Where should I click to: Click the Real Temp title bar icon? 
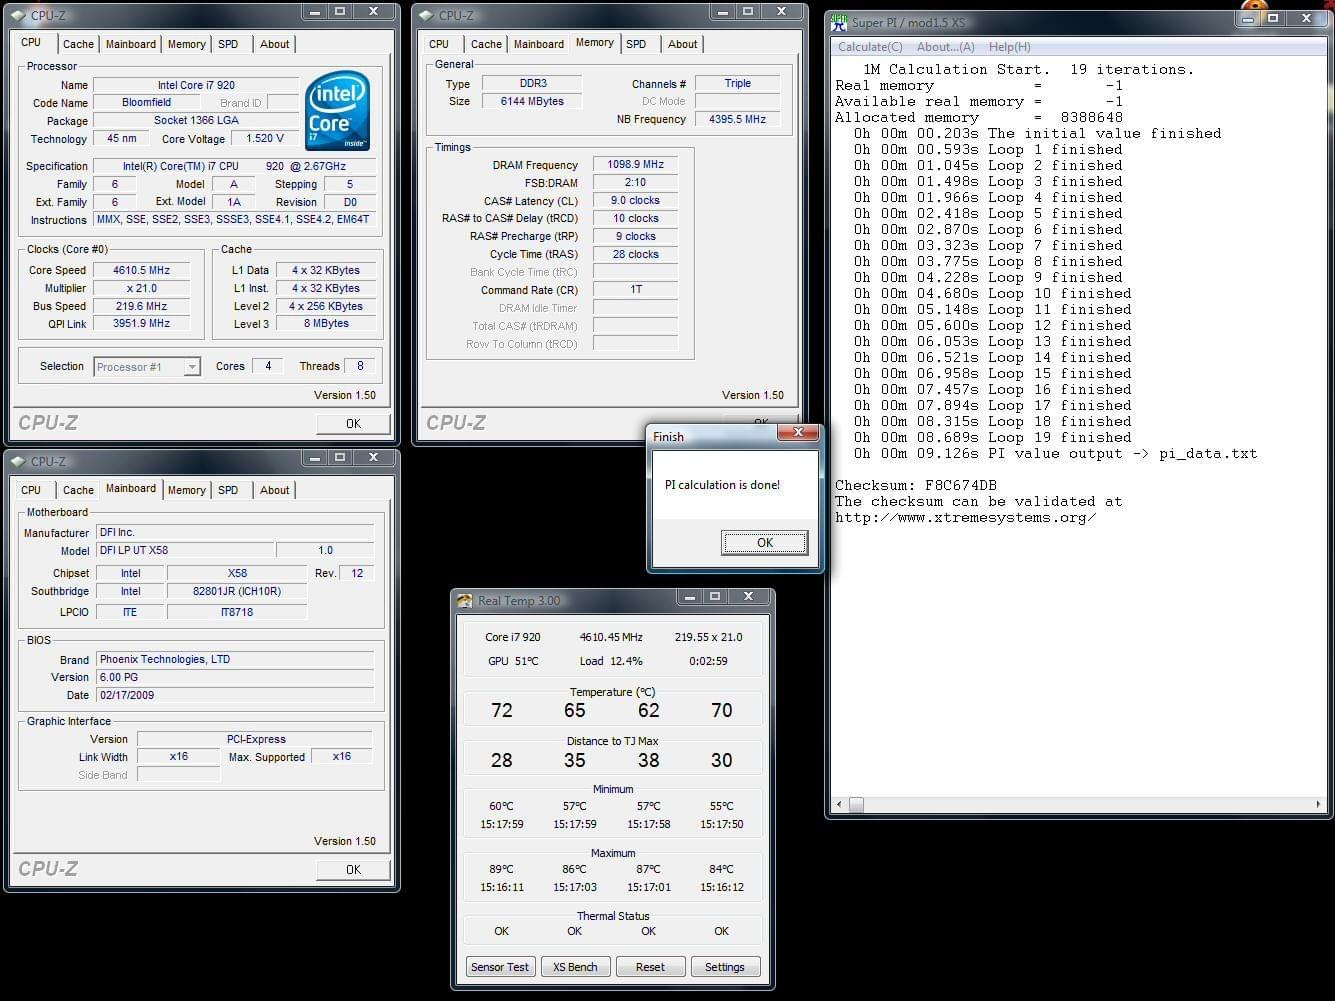[x=464, y=600]
